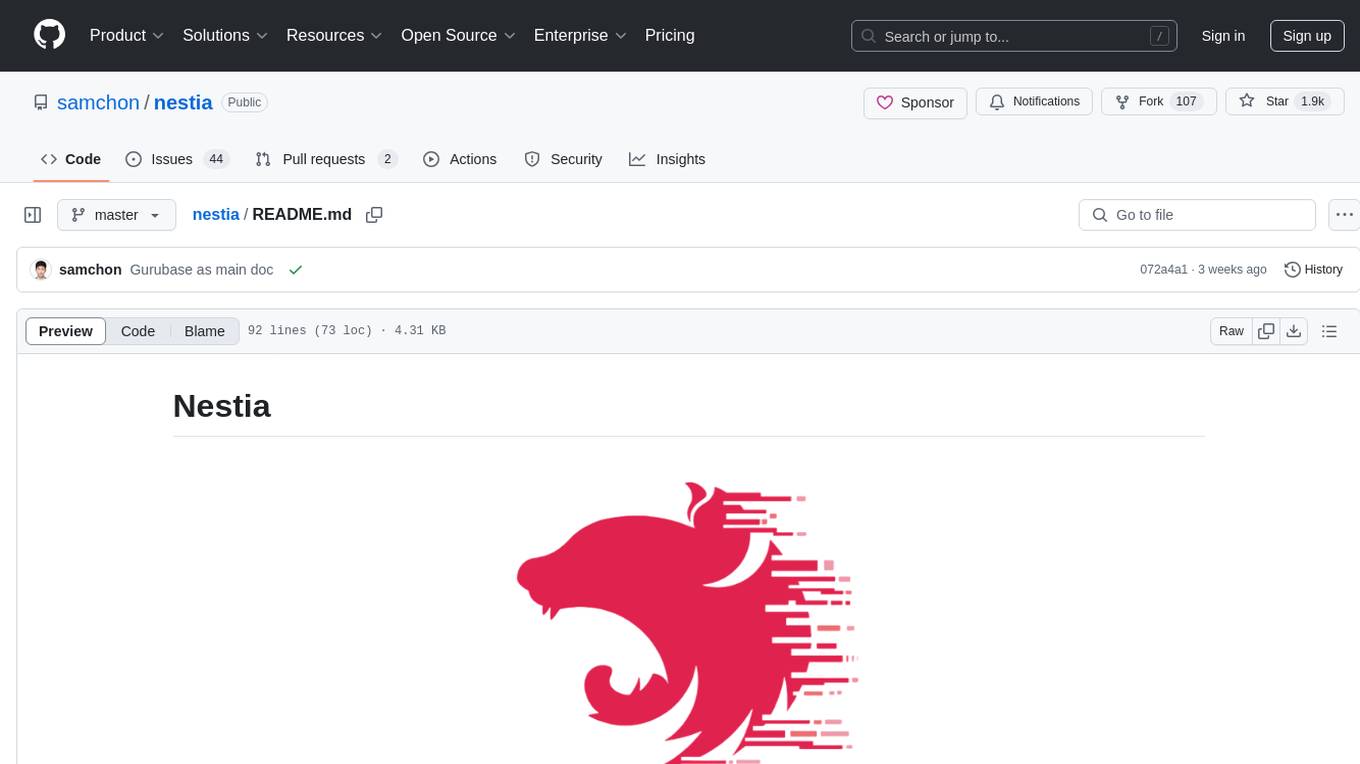Click the Sign in link
Screen dimensions: 1360x764
click(x=1223, y=36)
